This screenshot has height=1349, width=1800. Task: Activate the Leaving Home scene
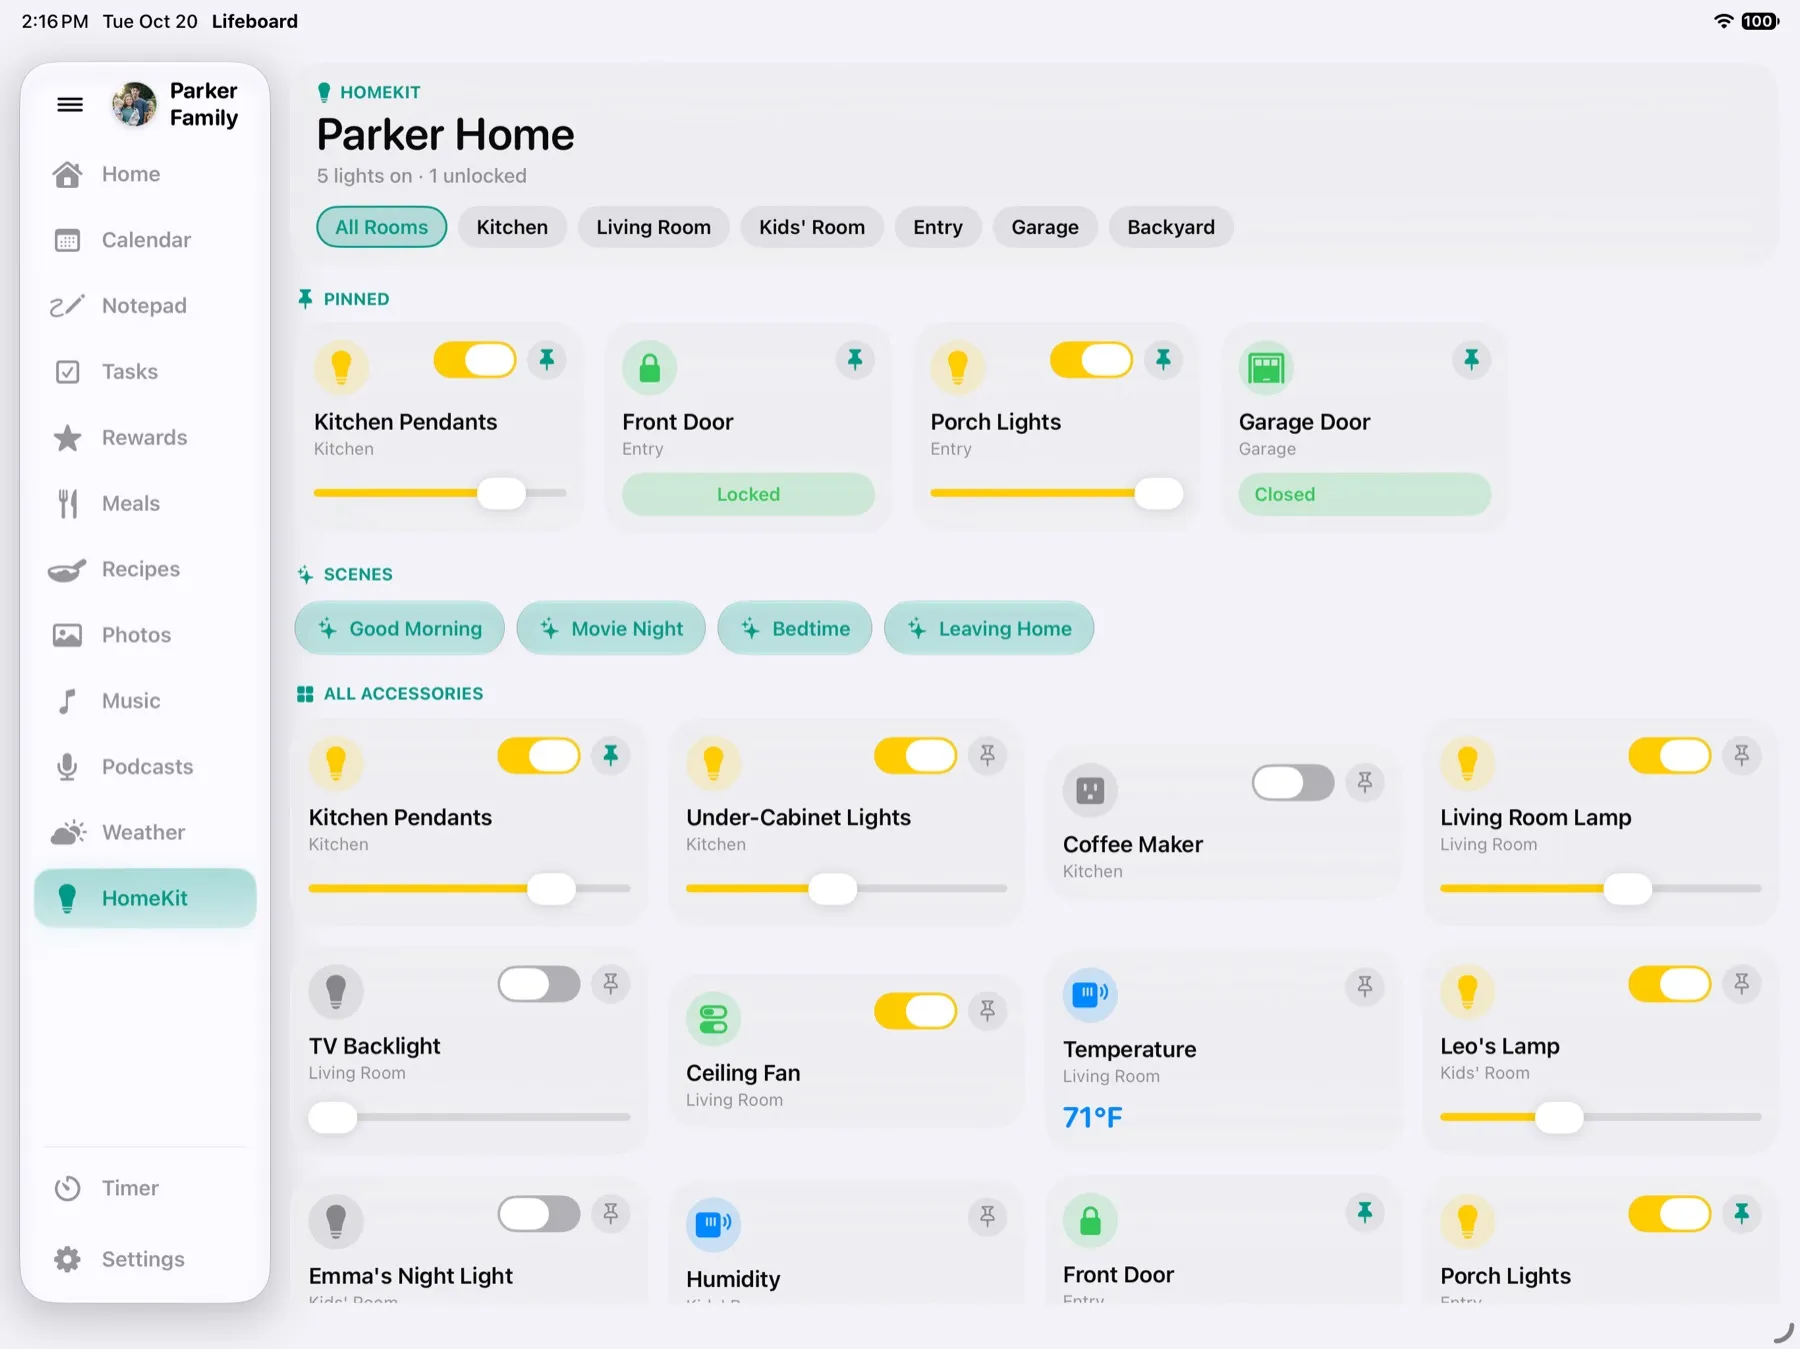[x=989, y=628]
